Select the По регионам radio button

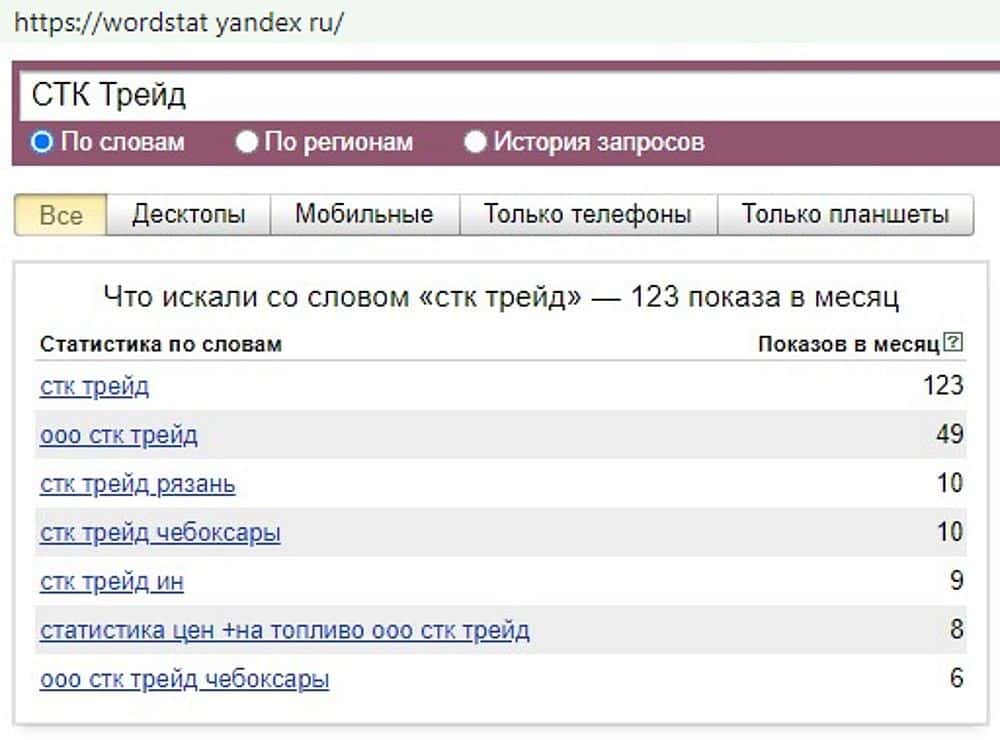[247, 142]
